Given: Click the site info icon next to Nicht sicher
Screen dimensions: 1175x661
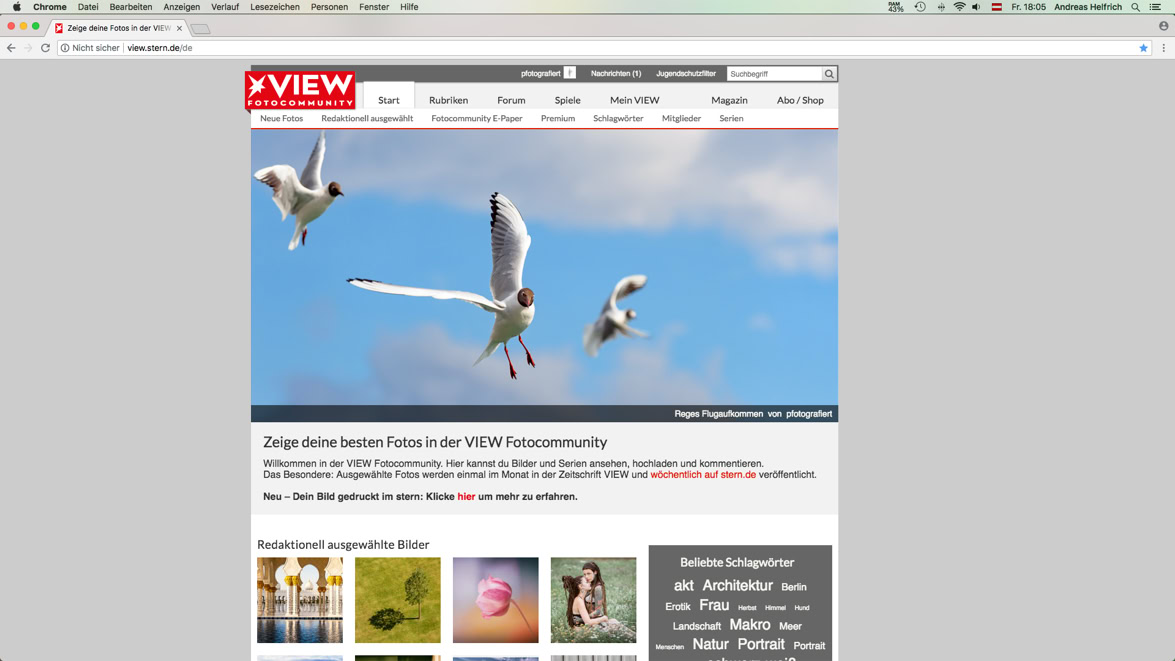Looking at the screenshot, I should [x=65, y=48].
